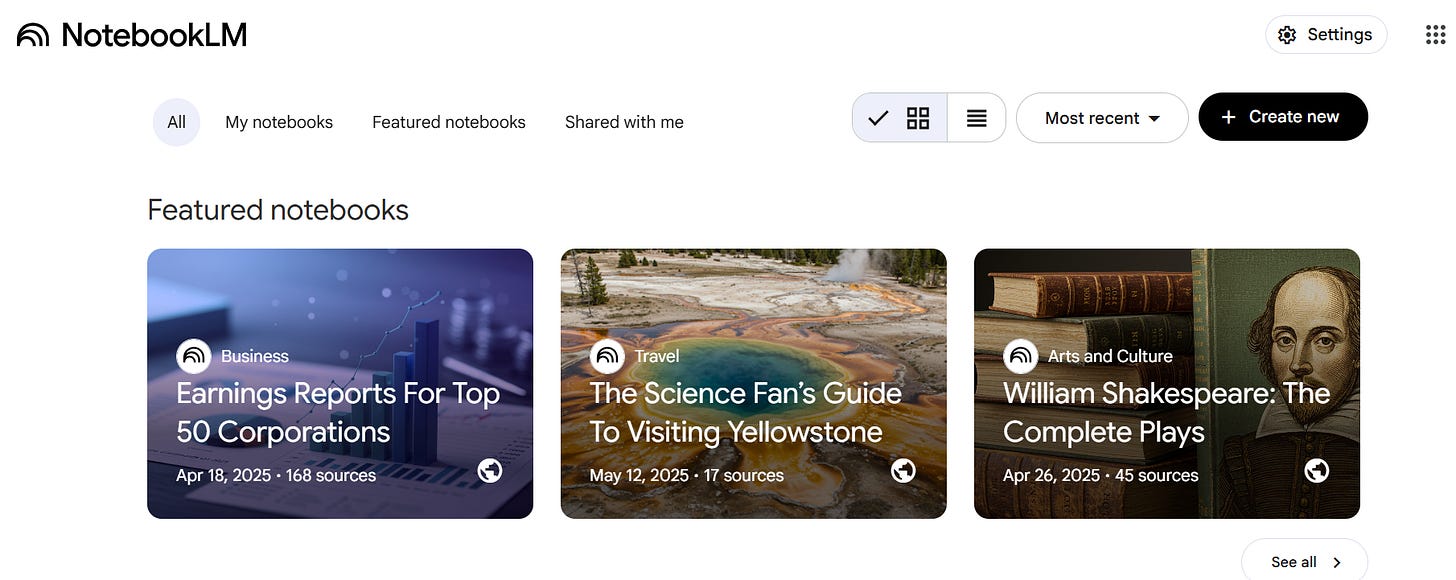Open Settings via the gear button
The height and width of the screenshot is (580, 1456).
(x=1326, y=35)
